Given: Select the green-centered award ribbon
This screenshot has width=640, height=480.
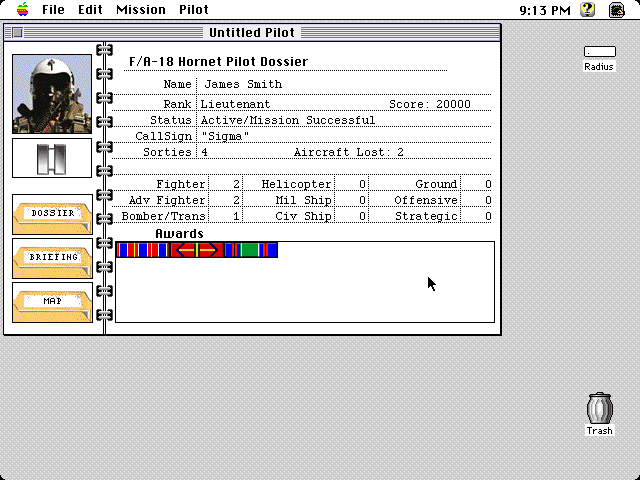Looking at the screenshot, I should tap(251, 250).
